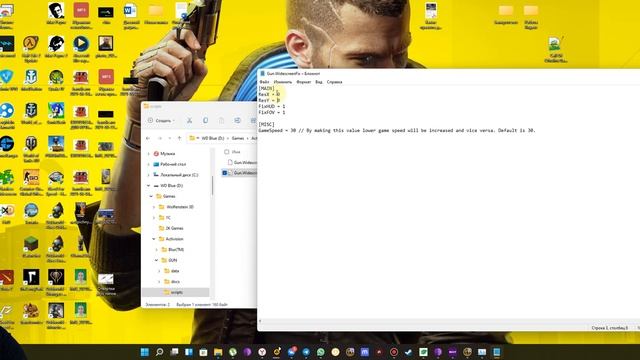Open the Создать dropdown in Explorer

pyautogui.click(x=162, y=120)
